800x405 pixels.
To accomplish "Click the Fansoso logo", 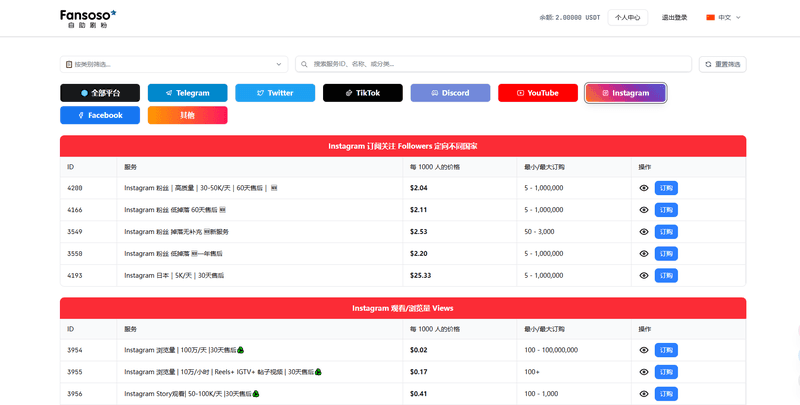I will coord(88,18).
